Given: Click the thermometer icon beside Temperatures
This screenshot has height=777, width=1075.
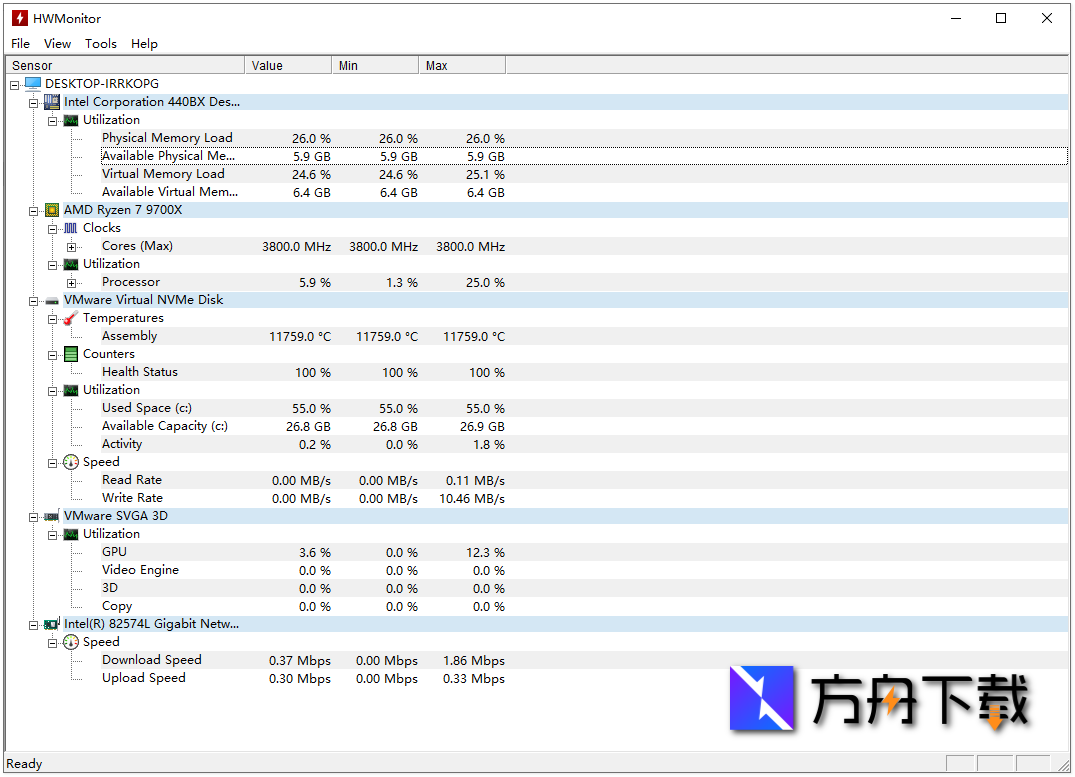Looking at the screenshot, I should (70, 318).
